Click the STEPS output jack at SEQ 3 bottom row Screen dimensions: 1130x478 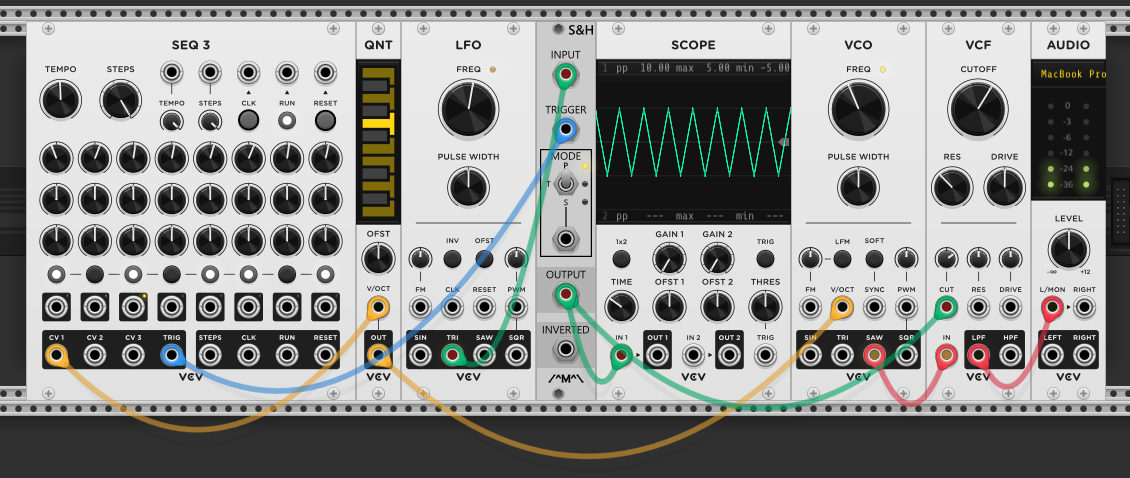(x=210, y=355)
